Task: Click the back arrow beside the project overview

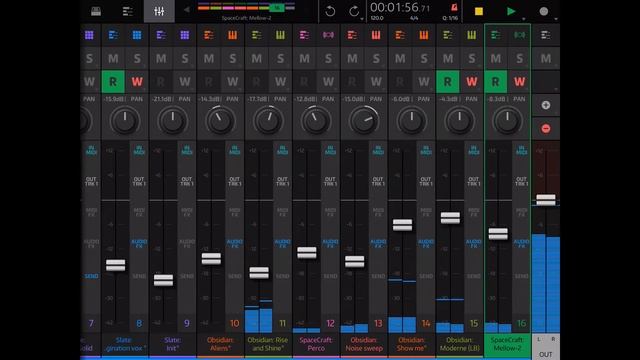Action: tap(187, 9)
